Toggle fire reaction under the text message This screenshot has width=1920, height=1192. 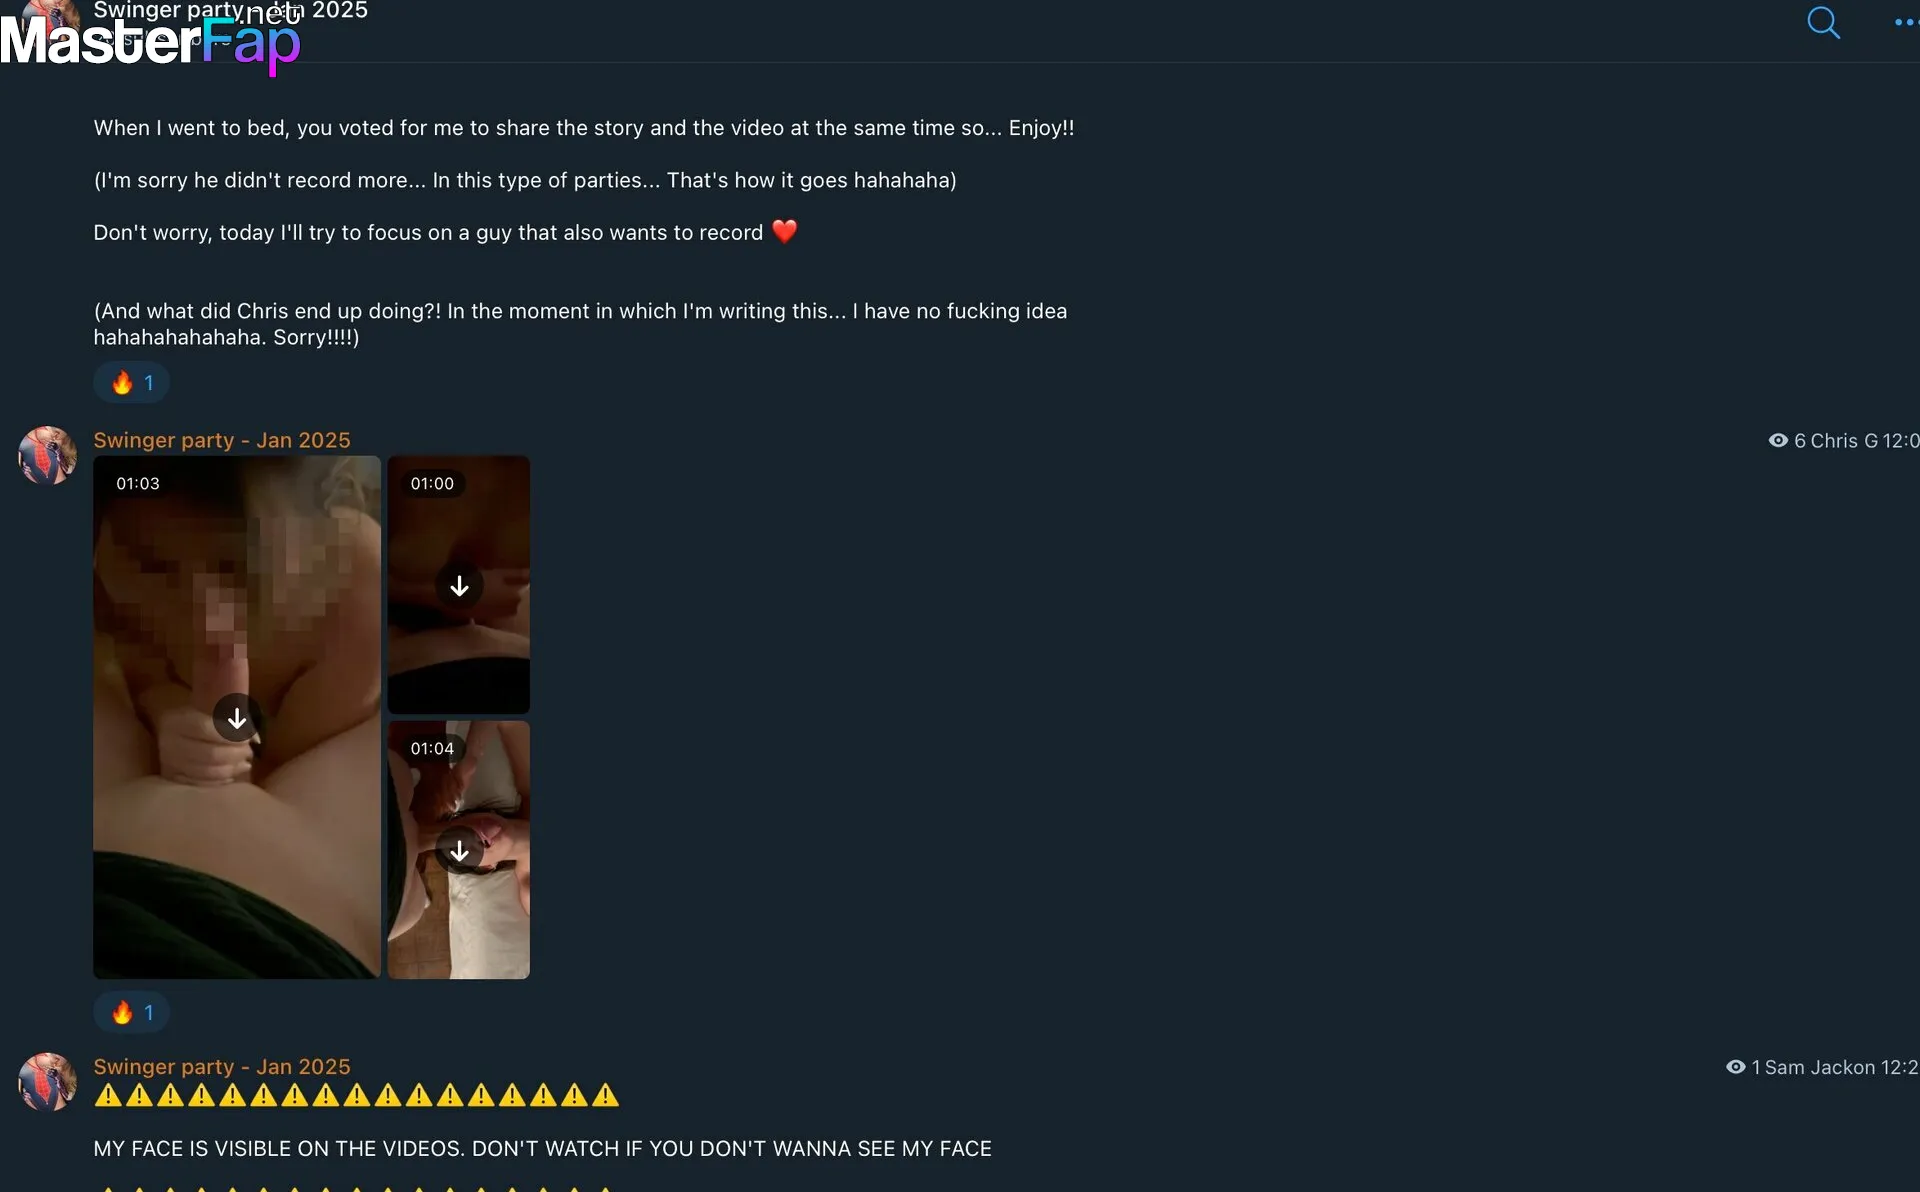coord(132,382)
